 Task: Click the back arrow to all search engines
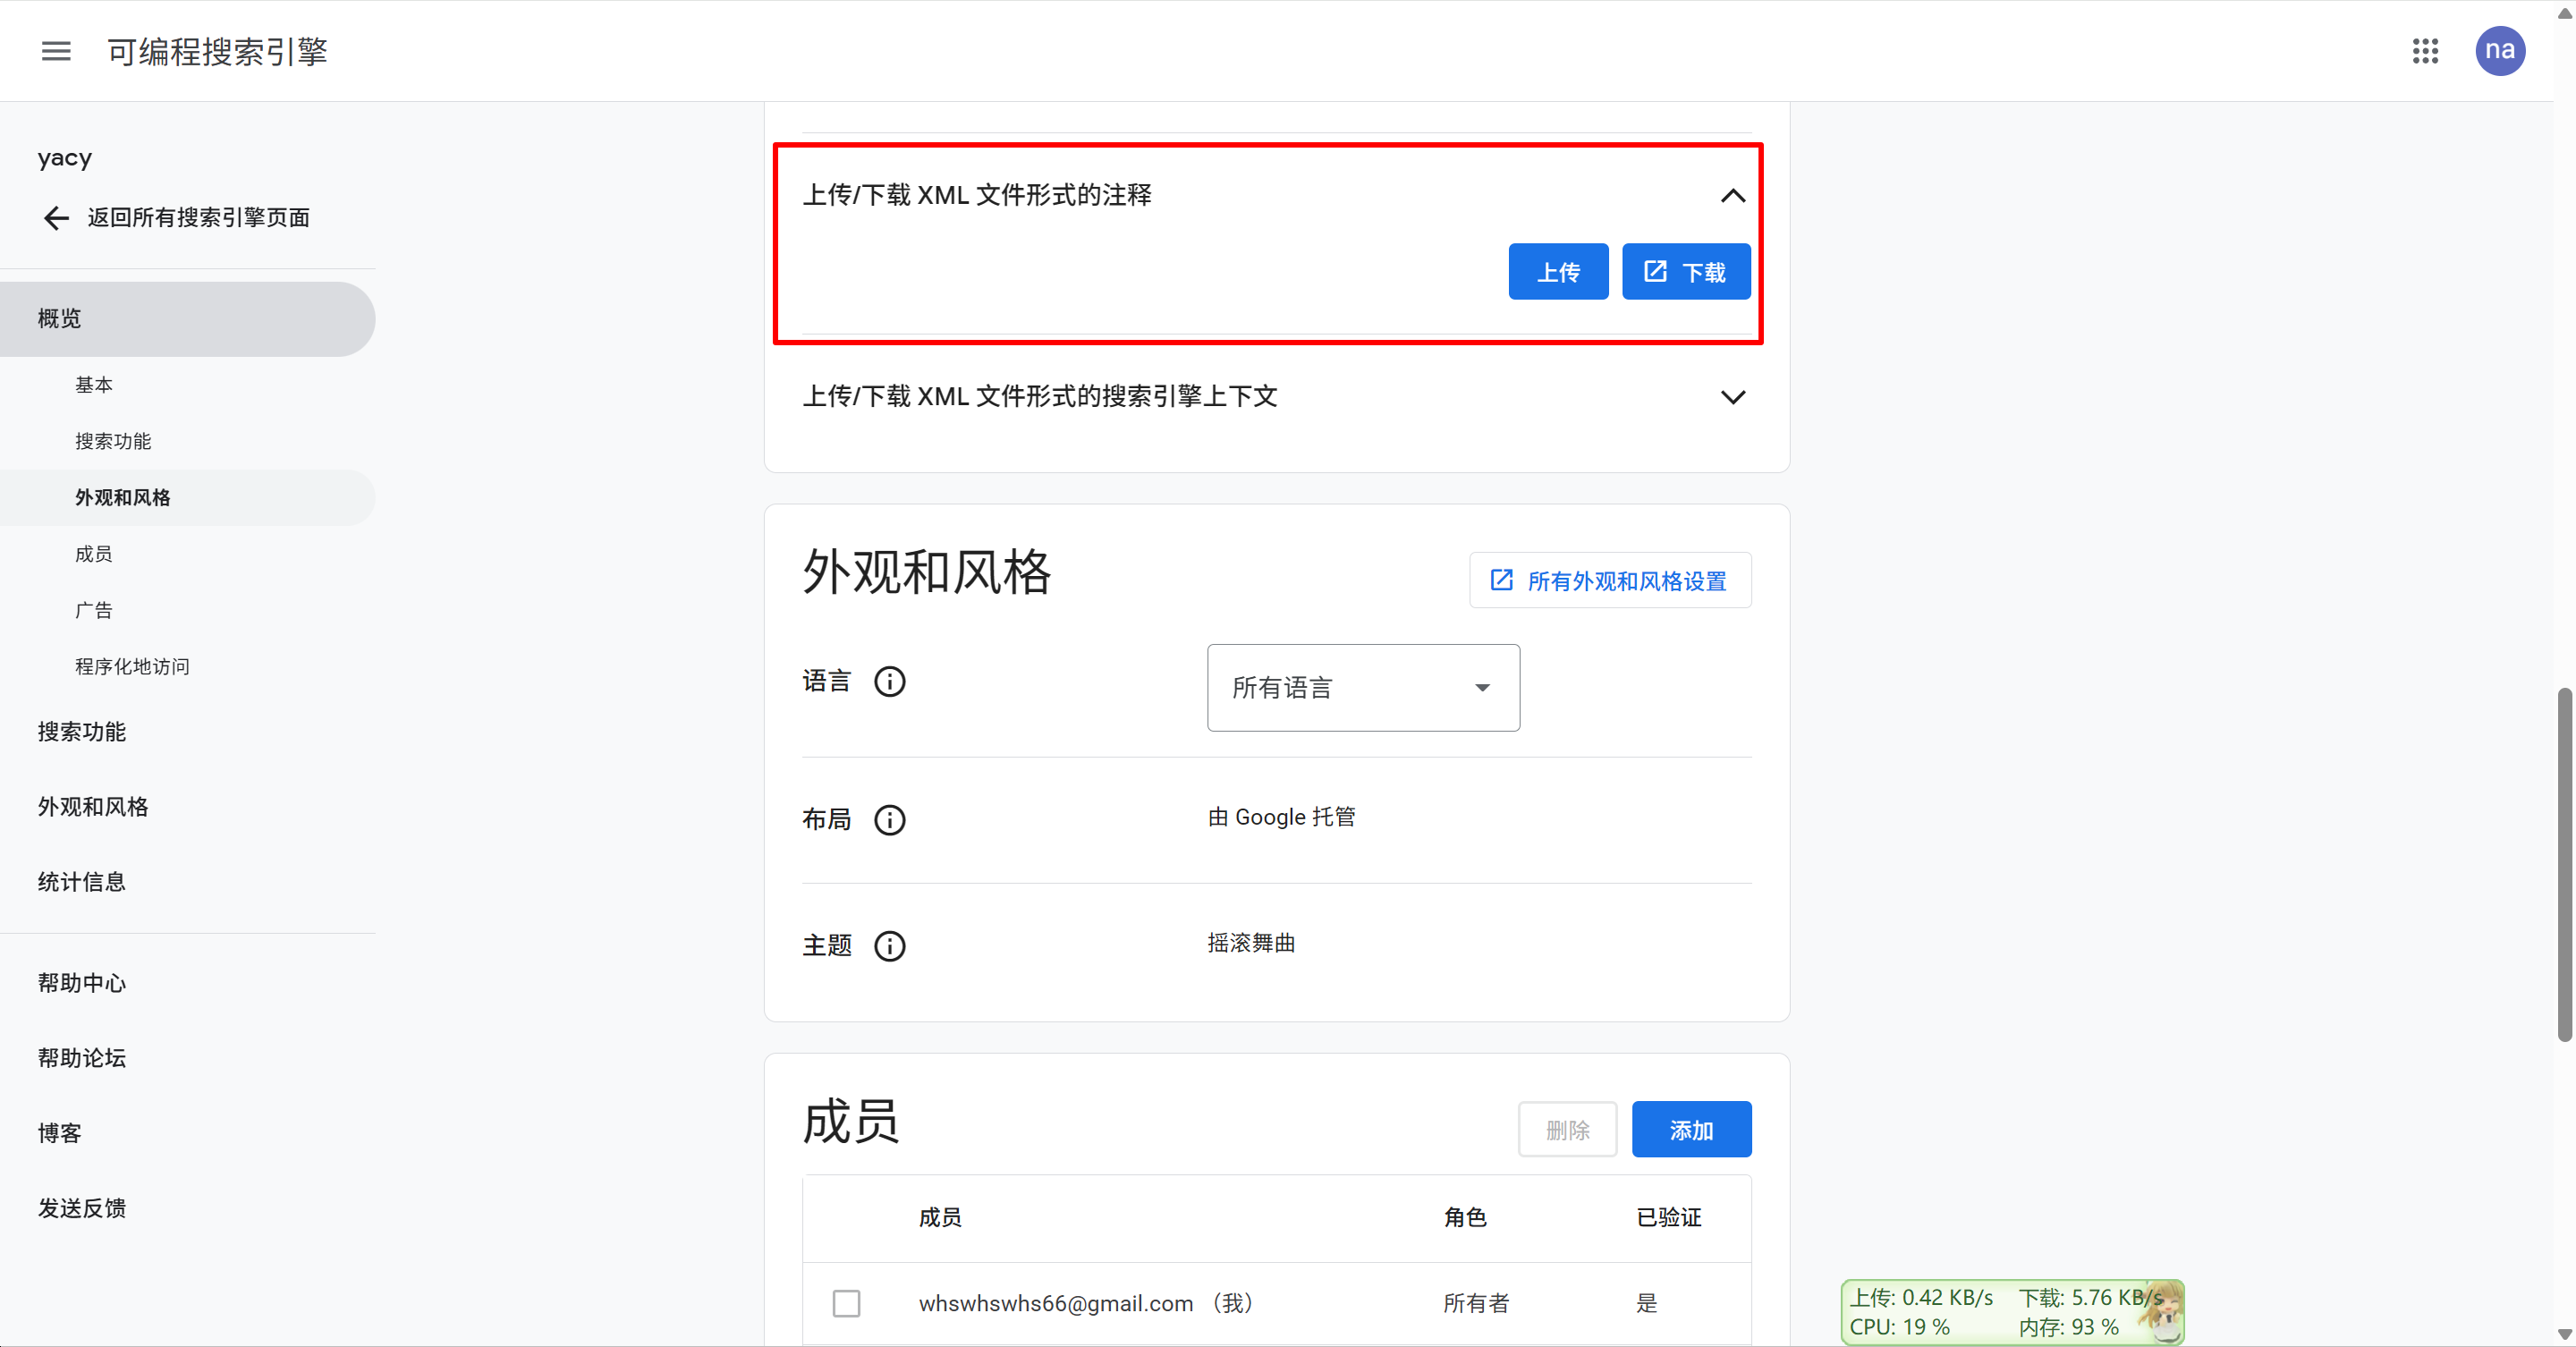(x=56, y=218)
